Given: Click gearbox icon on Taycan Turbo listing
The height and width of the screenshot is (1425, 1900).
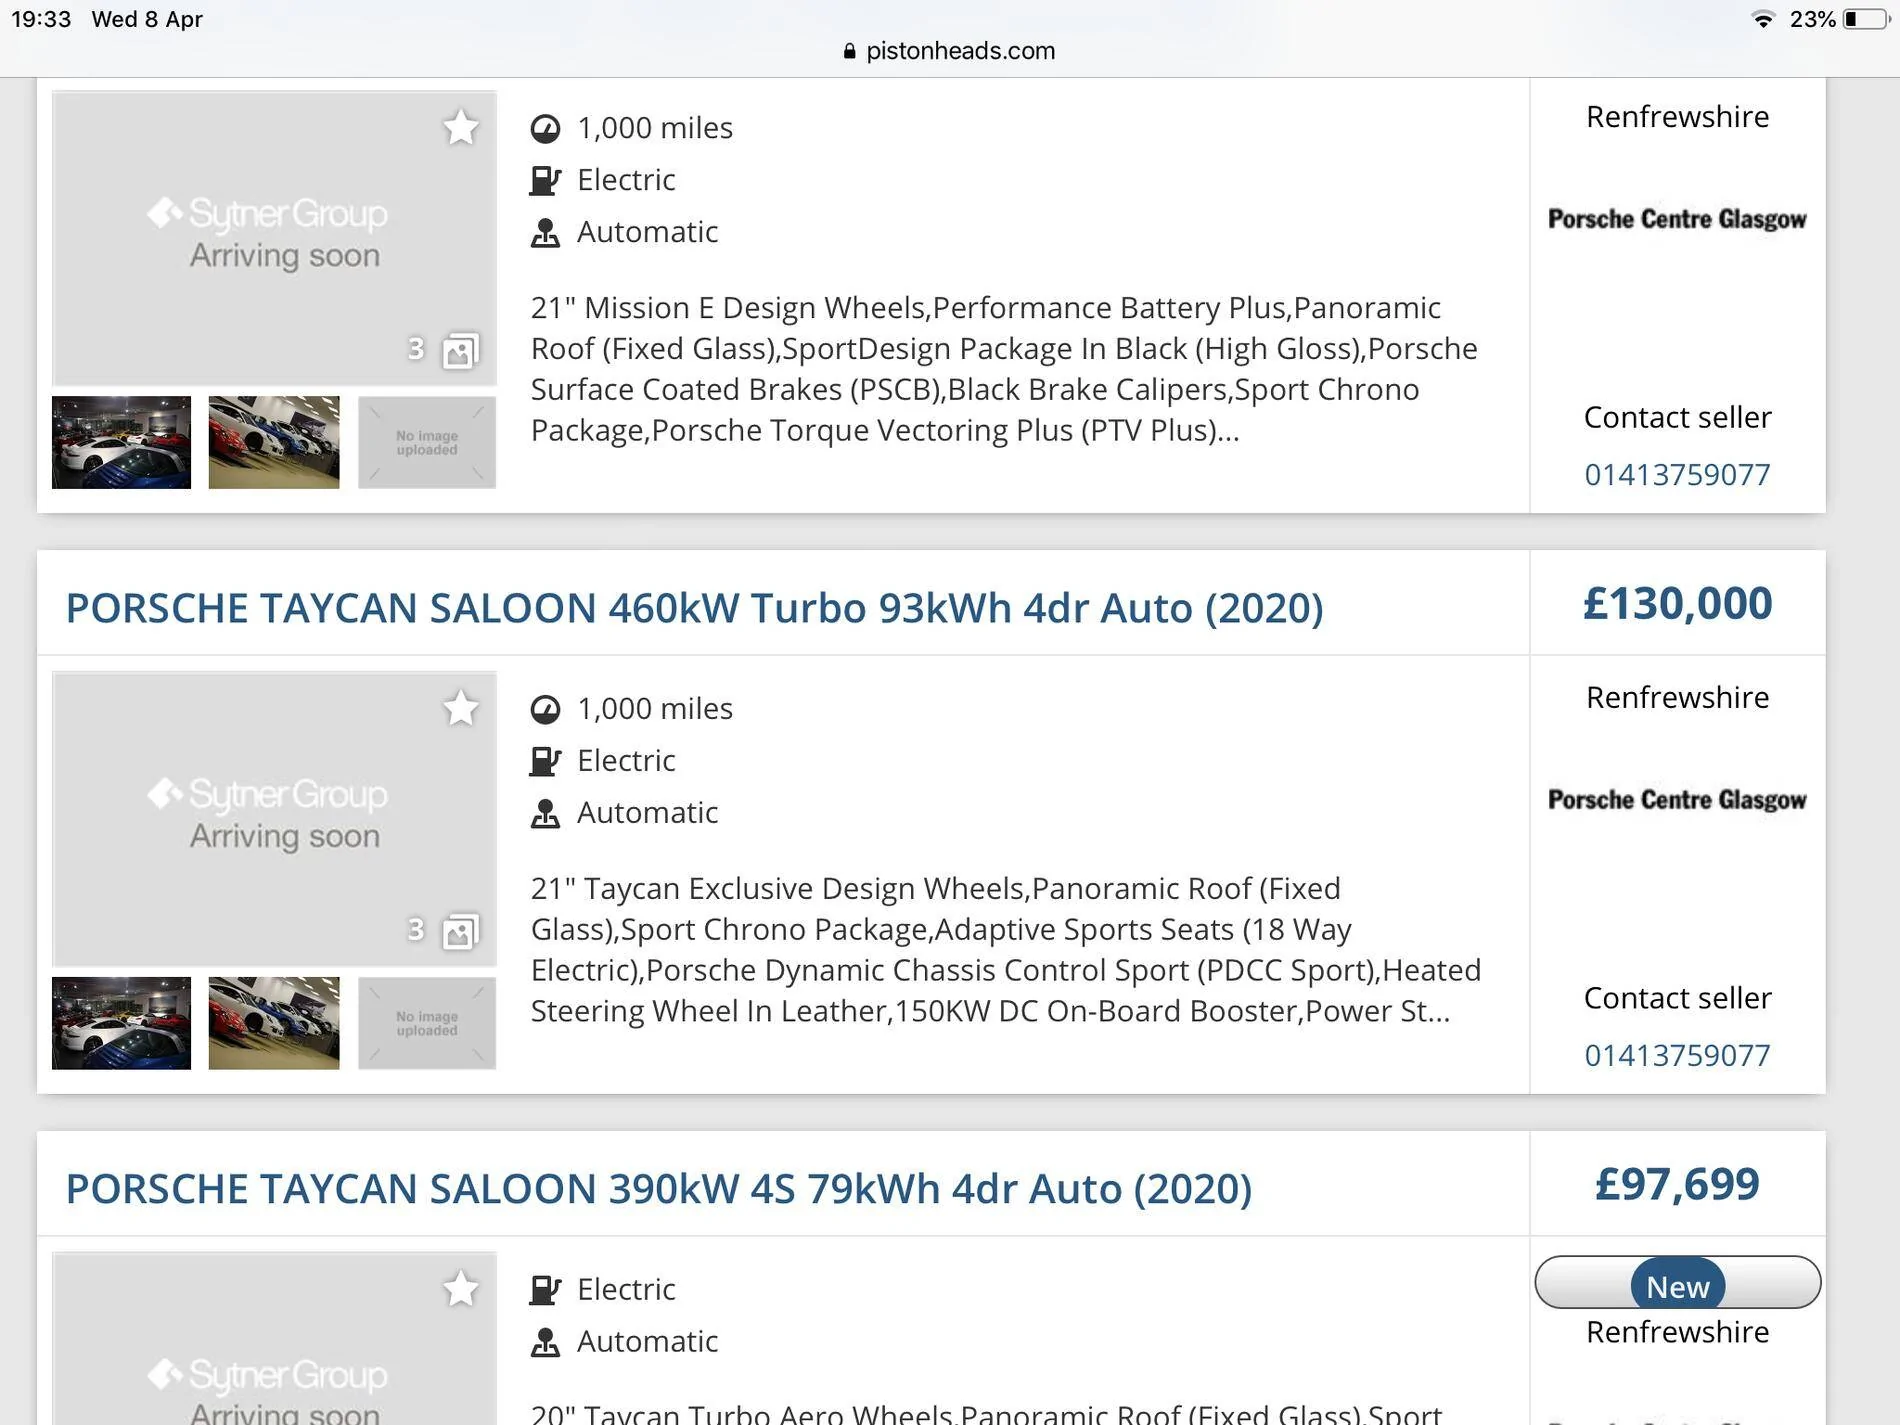Looking at the screenshot, I should [545, 814].
